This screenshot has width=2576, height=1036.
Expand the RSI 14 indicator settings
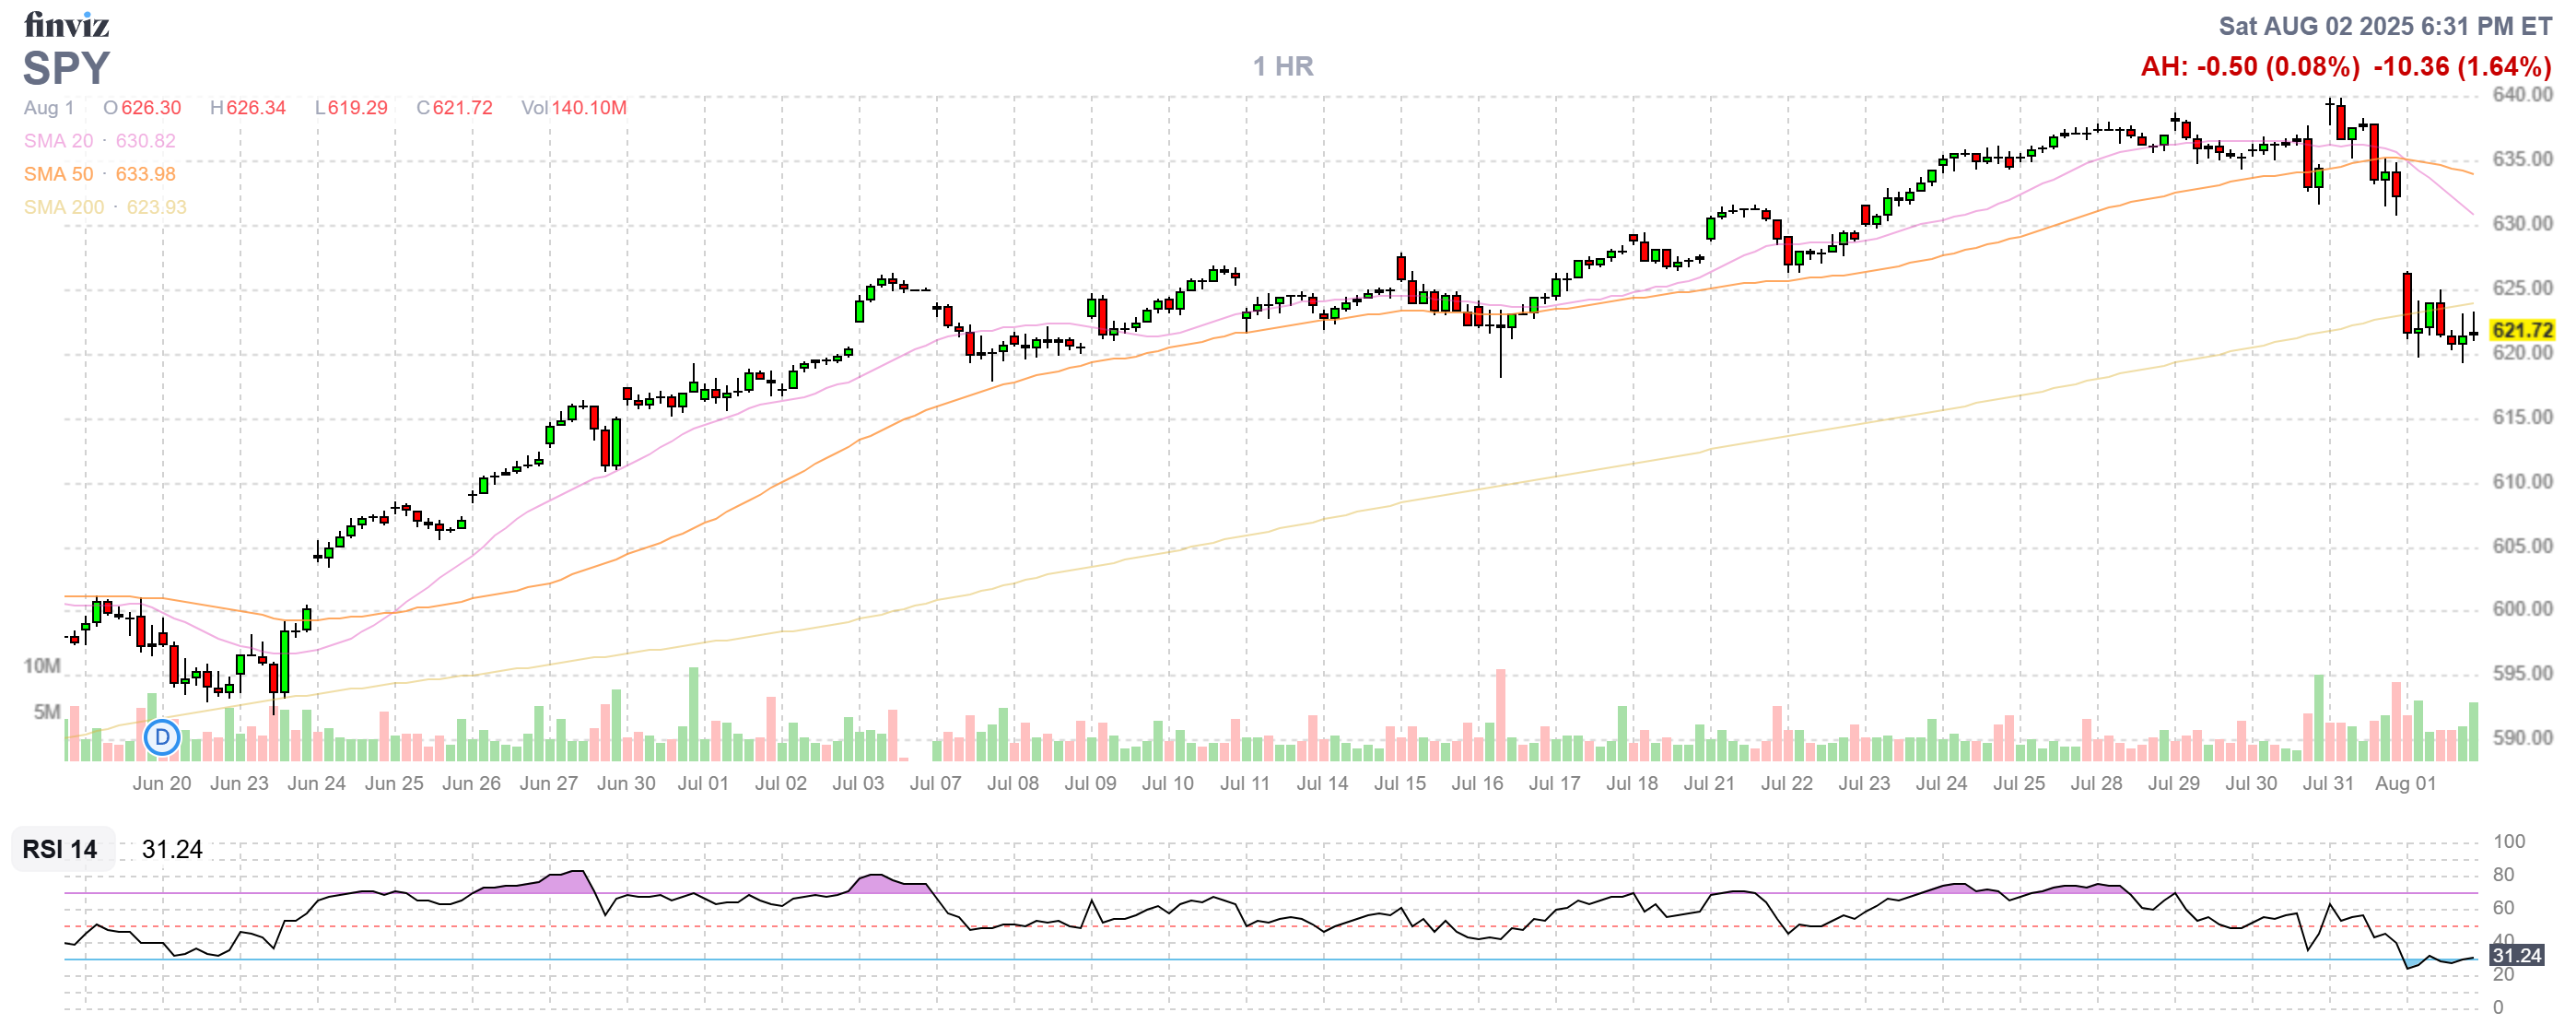60,851
